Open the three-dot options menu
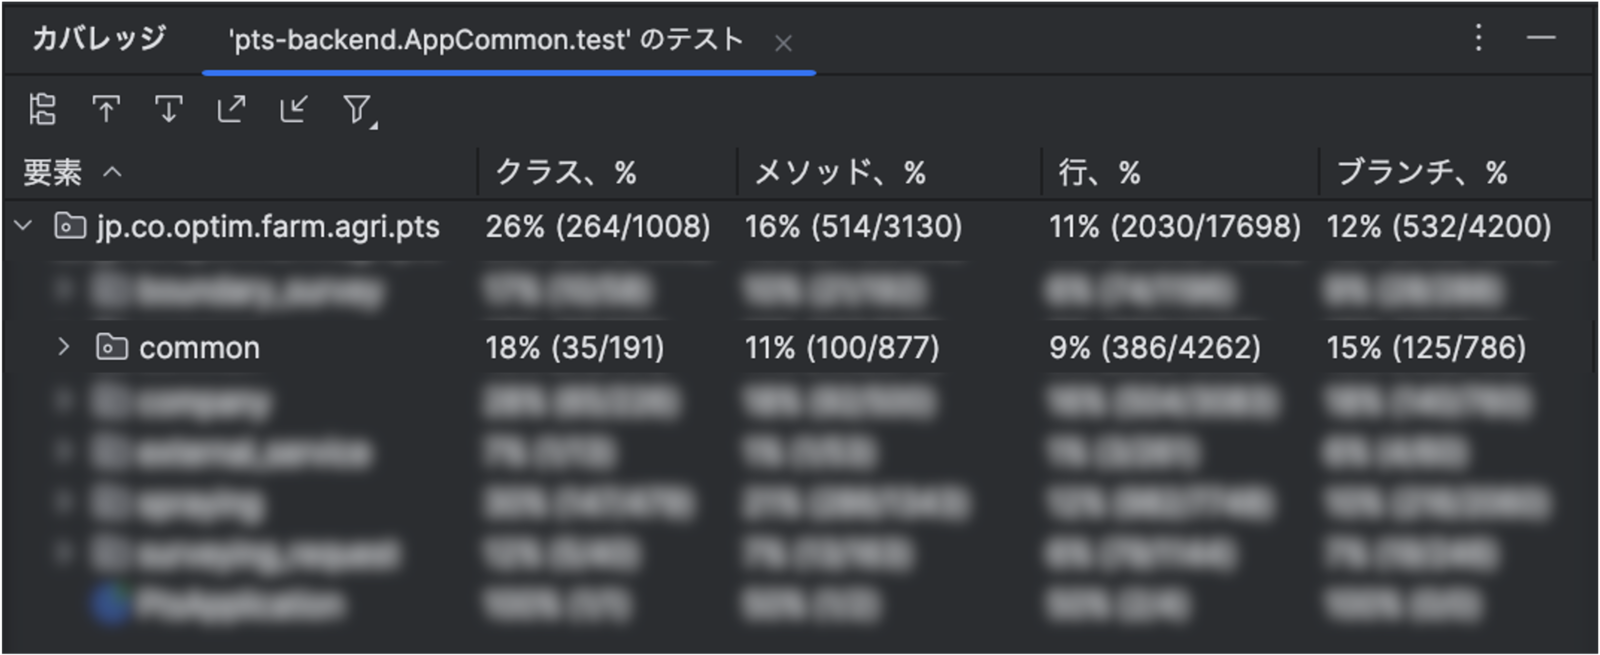 (x=1478, y=38)
